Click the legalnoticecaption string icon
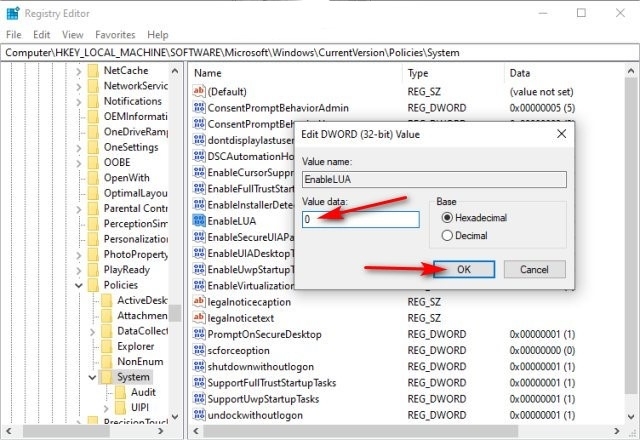 (198, 301)
